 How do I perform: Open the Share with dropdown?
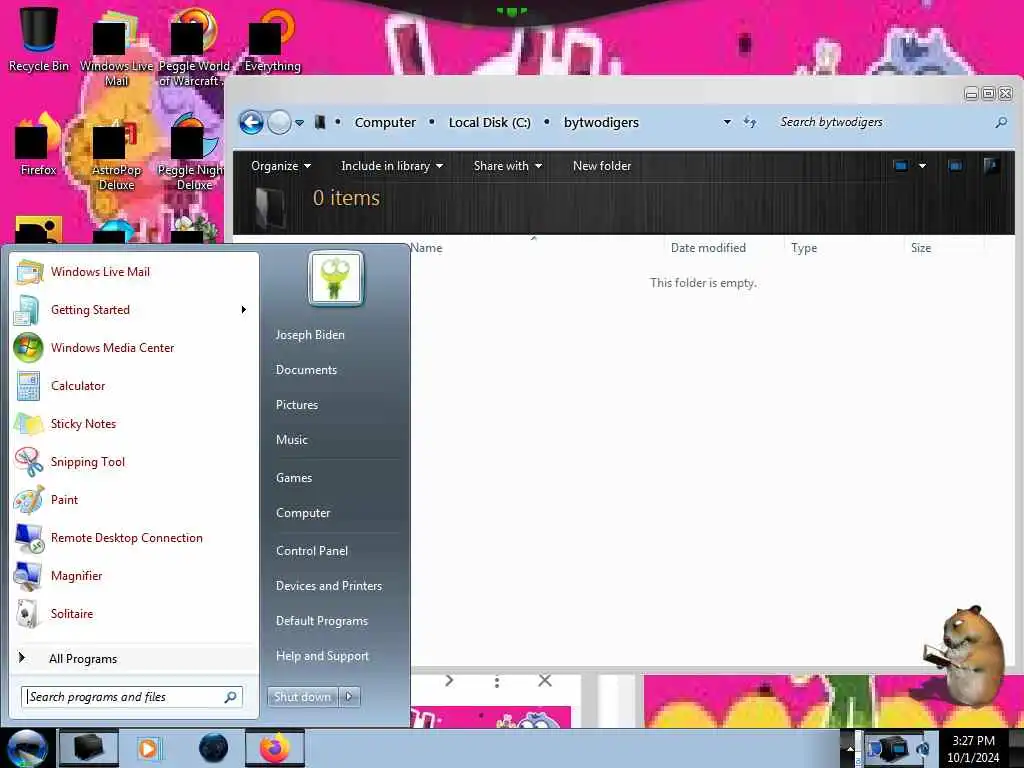point(507,166)
